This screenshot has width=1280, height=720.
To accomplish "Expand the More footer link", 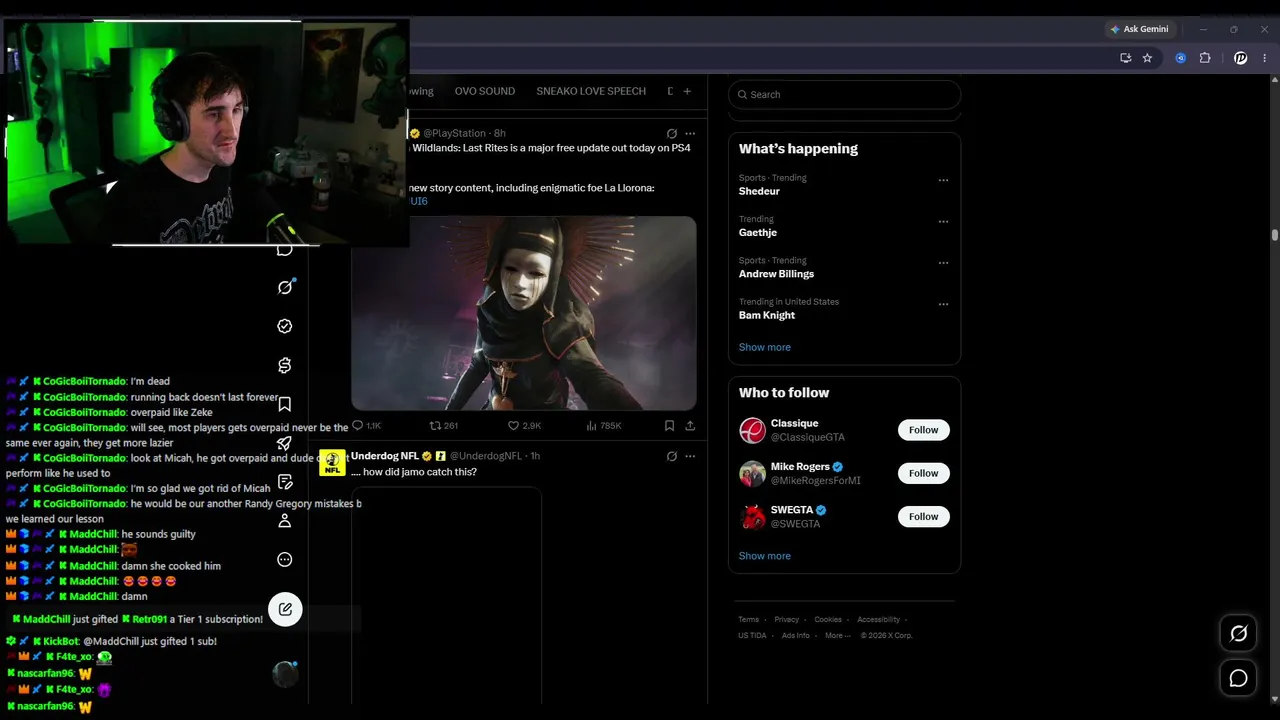I will (x=838, y=635).
